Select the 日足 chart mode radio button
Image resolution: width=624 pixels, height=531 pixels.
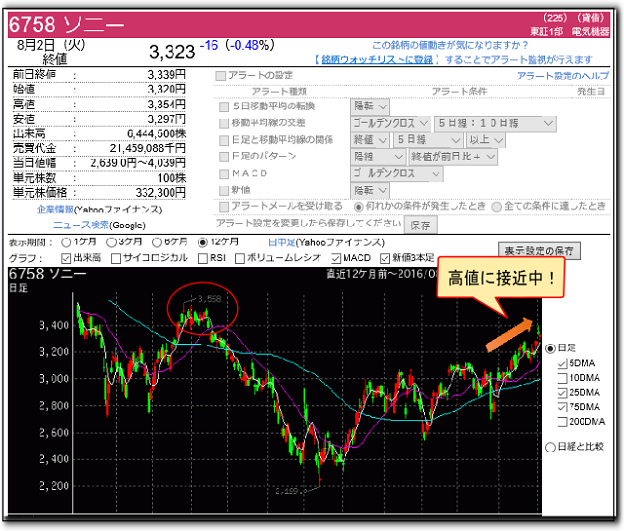[550, 349]
